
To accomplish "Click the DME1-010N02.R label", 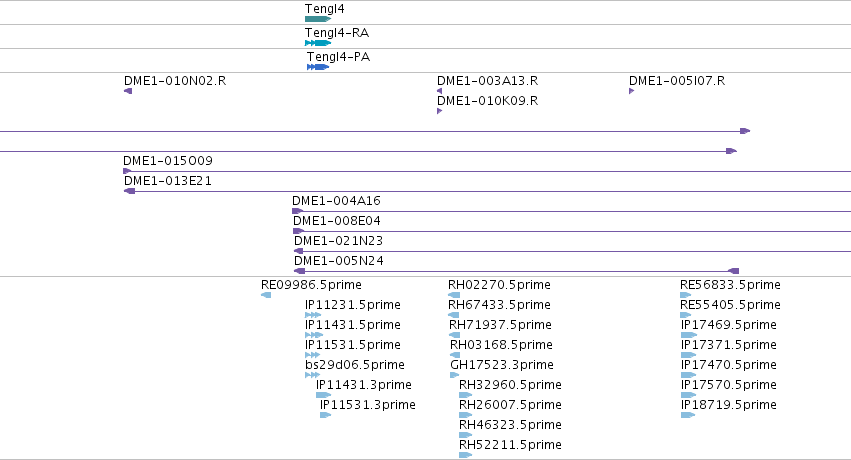I will point(175,81).
